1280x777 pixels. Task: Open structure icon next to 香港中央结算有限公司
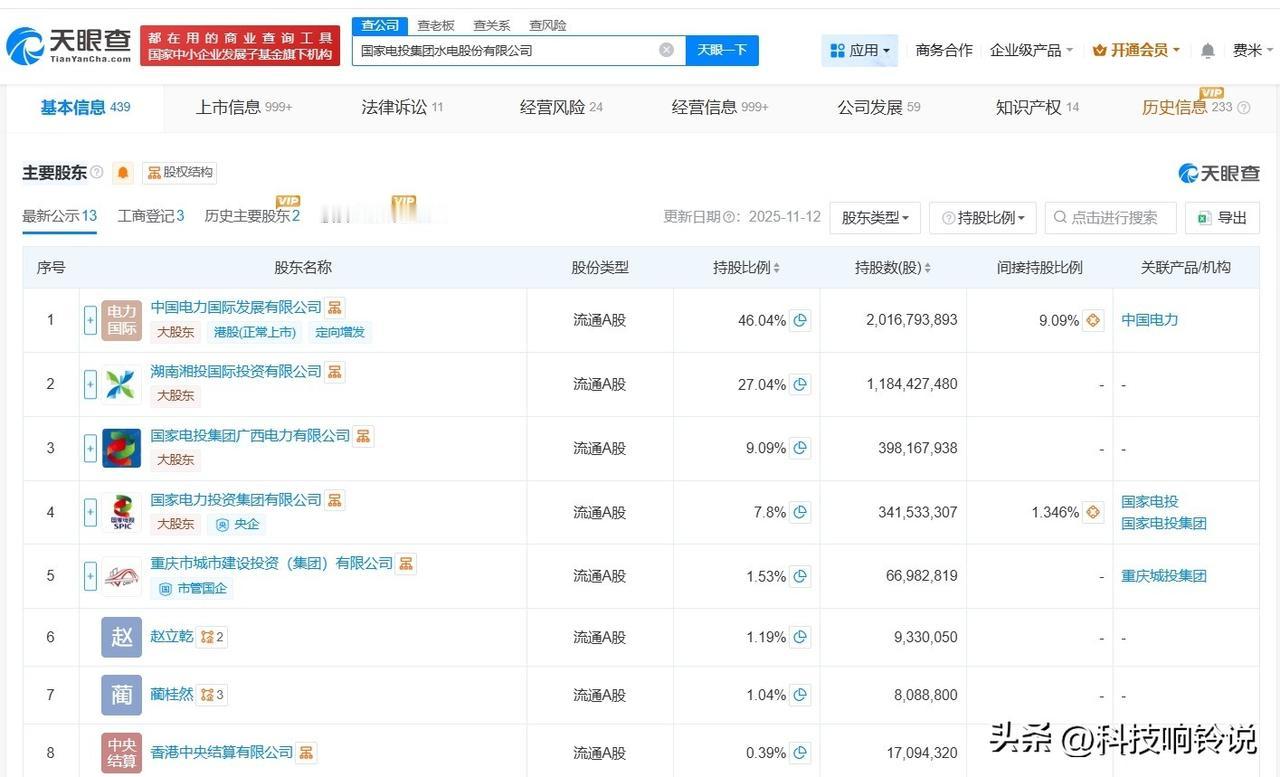click(307, 751)
